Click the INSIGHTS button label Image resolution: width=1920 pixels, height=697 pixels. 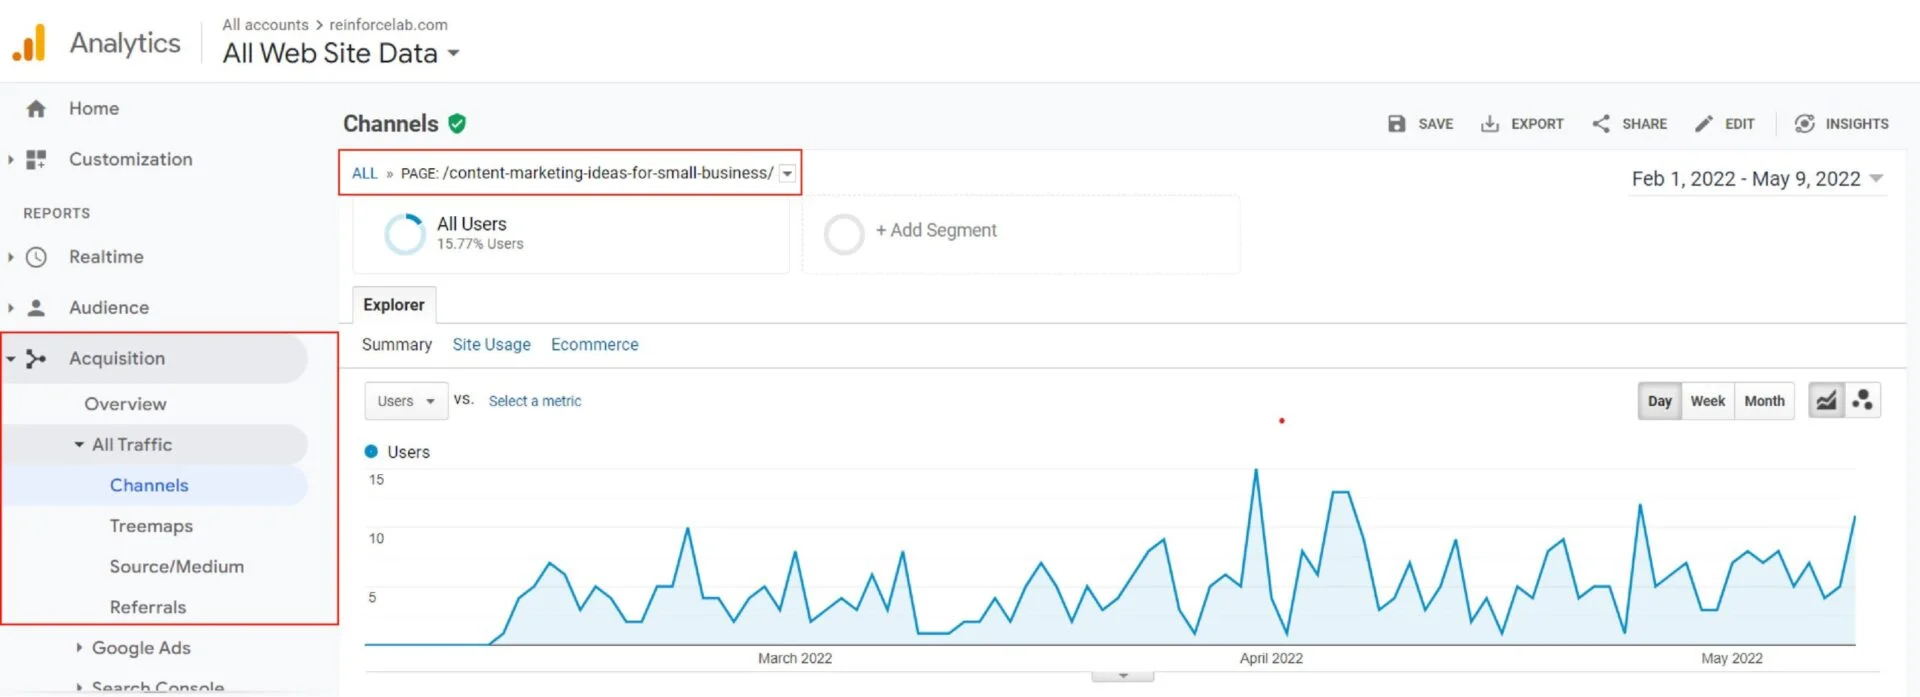click(1857, 124)
